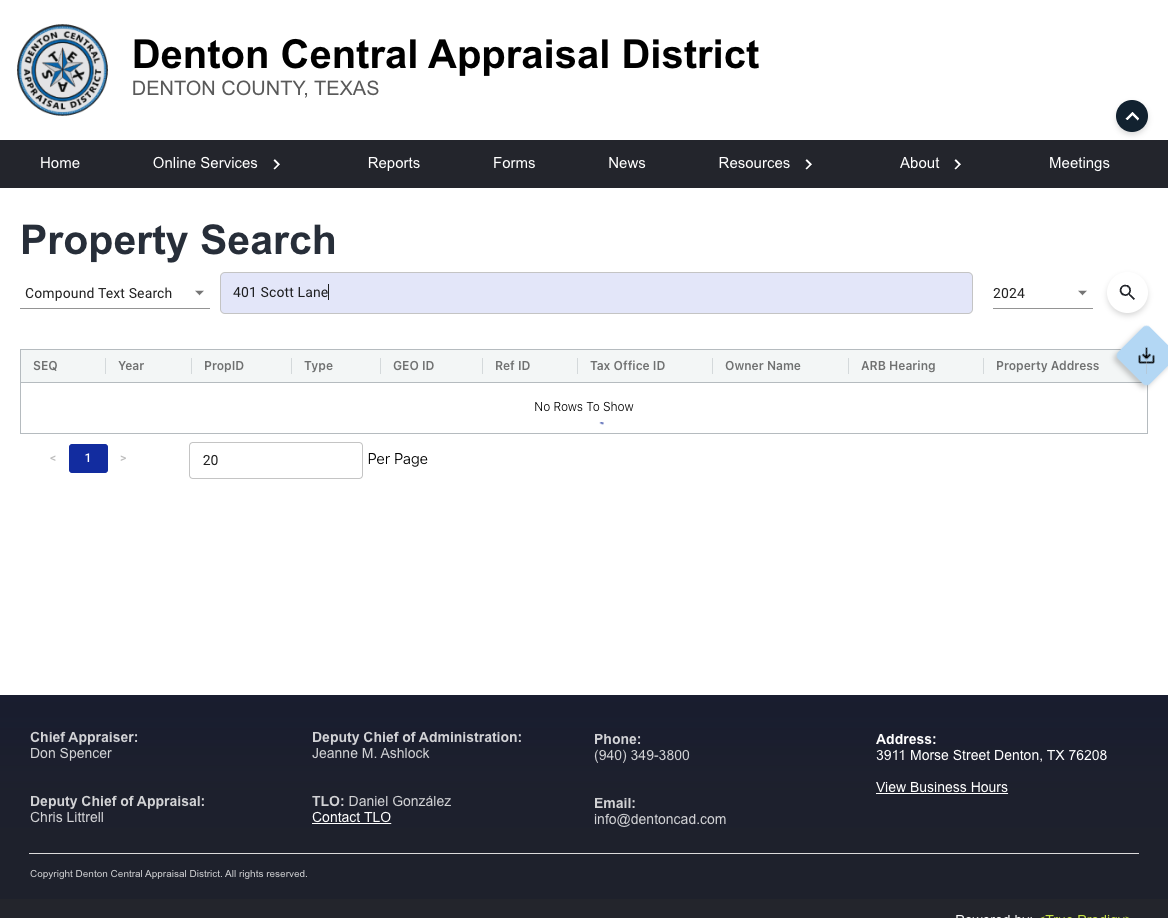This screenshot has width=1168, height=918.
Task: Sort by the GEO ID column header
Action: click(x=413, y=366)
